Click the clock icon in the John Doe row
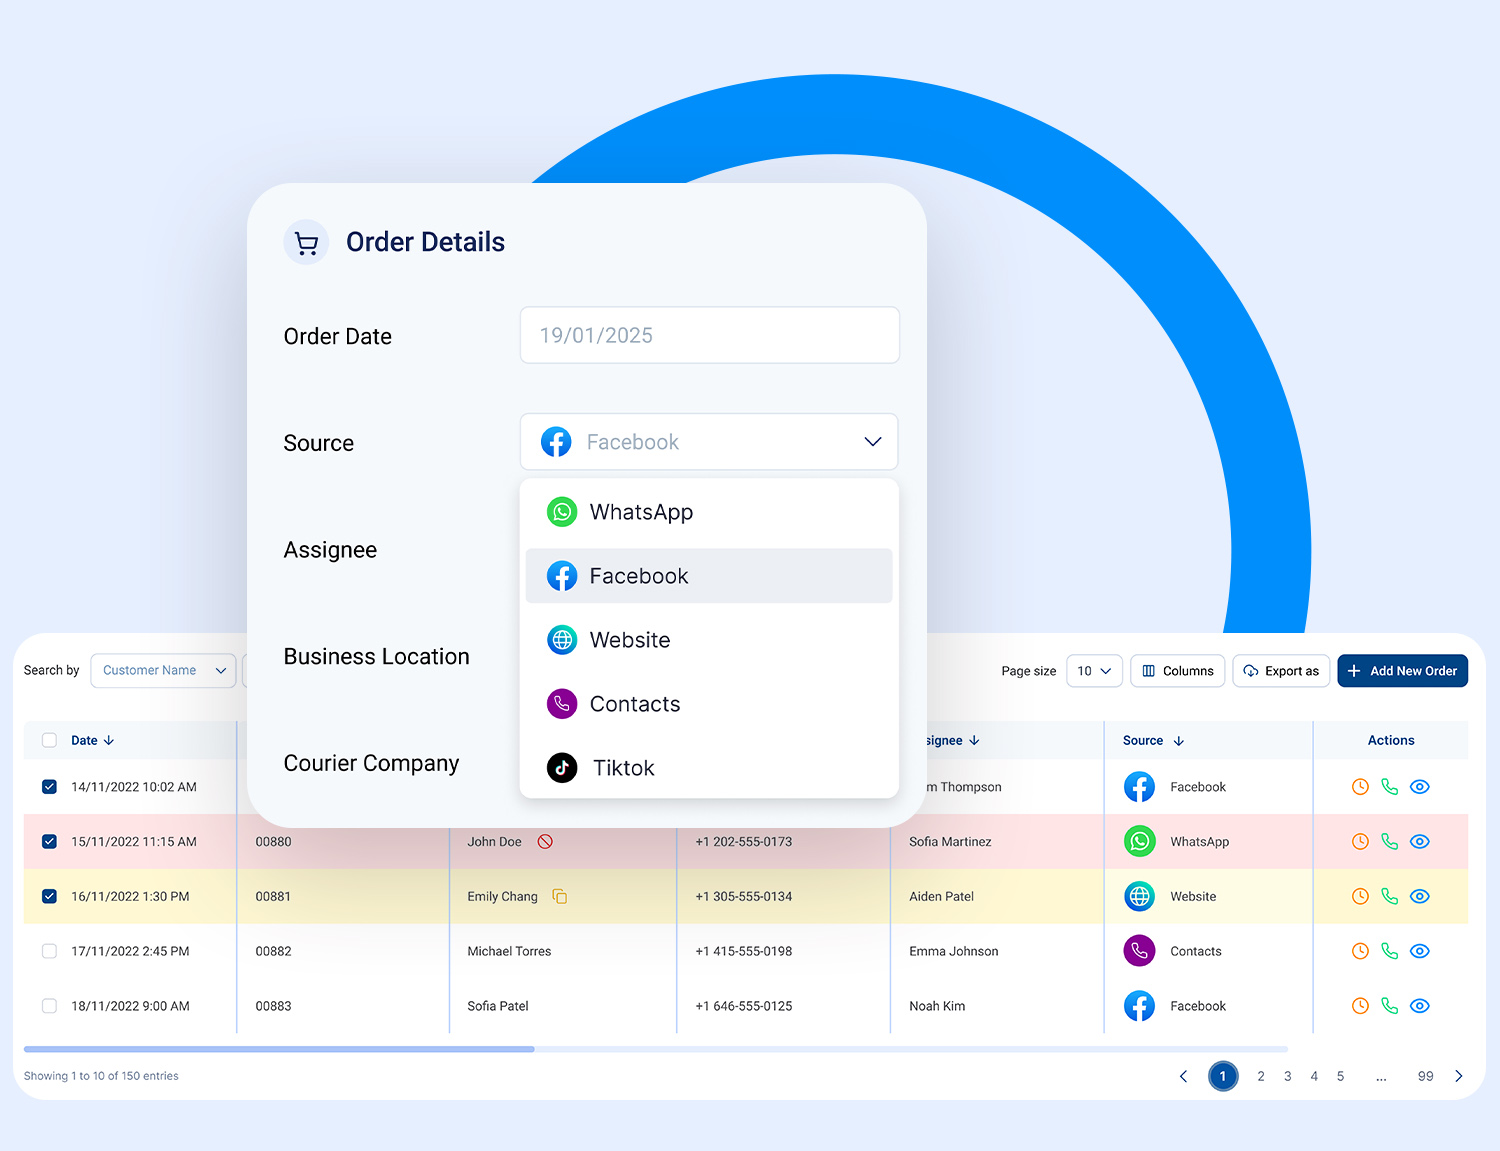This screenshot has width=1500, height=1151. 1360,842
